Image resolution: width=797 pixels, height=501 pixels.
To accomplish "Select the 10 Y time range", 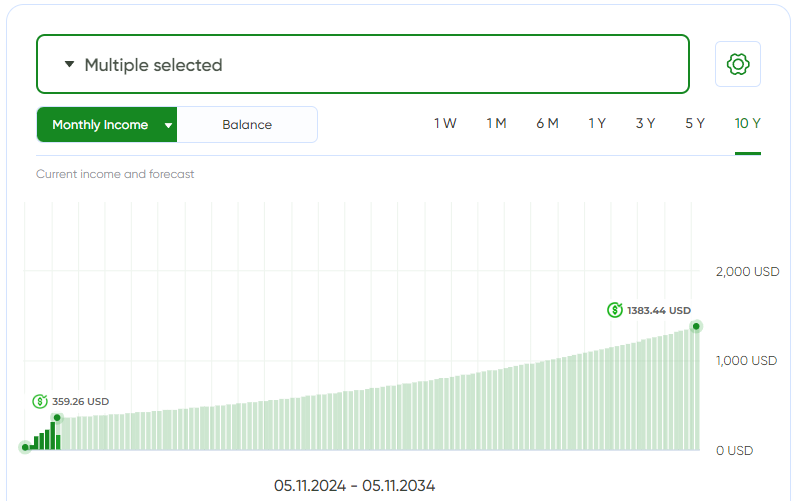I will click(x=747, y=123).
